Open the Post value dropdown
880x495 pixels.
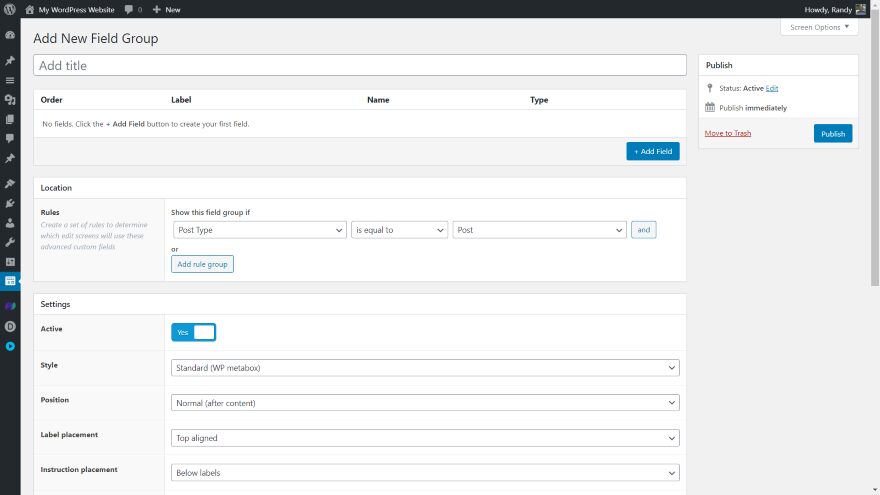click(x=539, y=230)
